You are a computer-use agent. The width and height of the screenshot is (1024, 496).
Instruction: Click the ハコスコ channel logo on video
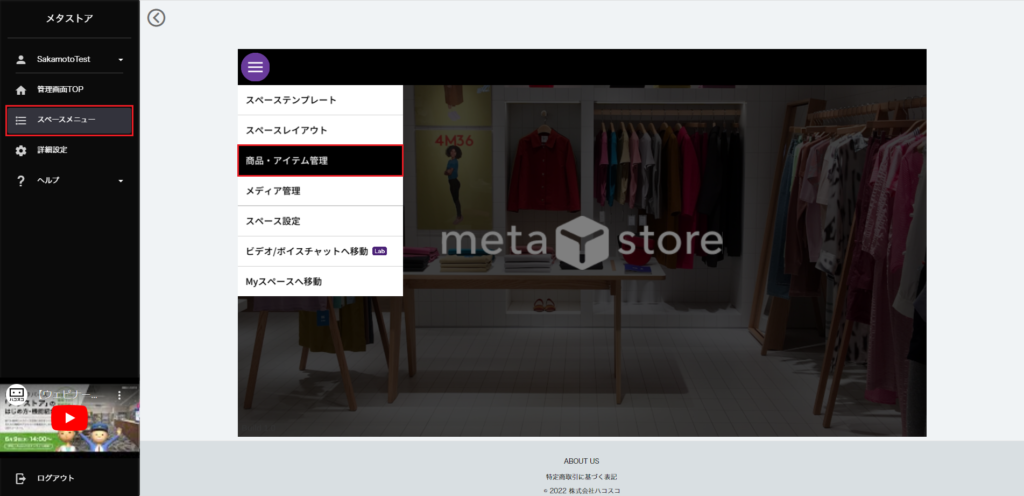[16, 395]
